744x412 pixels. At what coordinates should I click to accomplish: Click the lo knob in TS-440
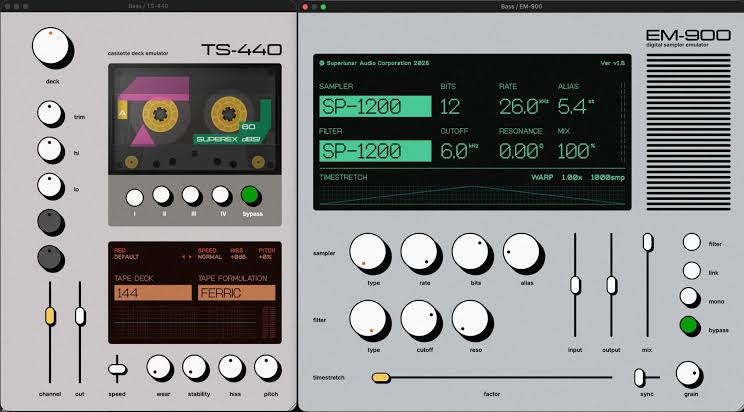[50, 185]
